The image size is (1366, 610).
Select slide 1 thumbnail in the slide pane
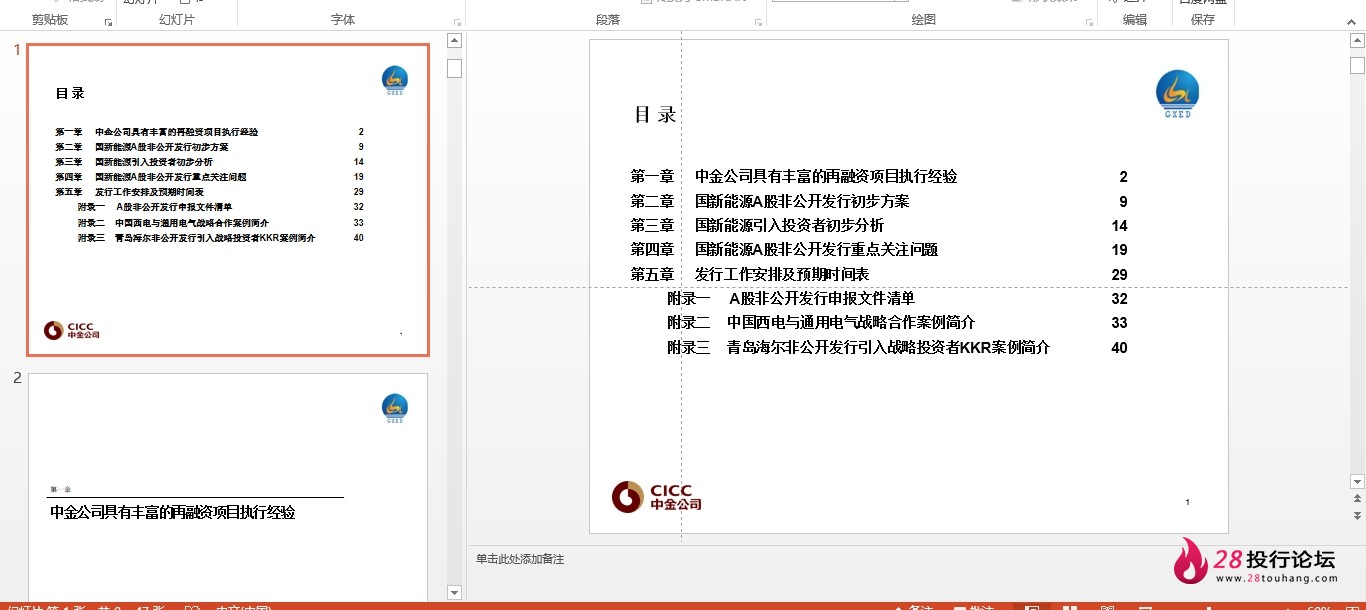228,200
